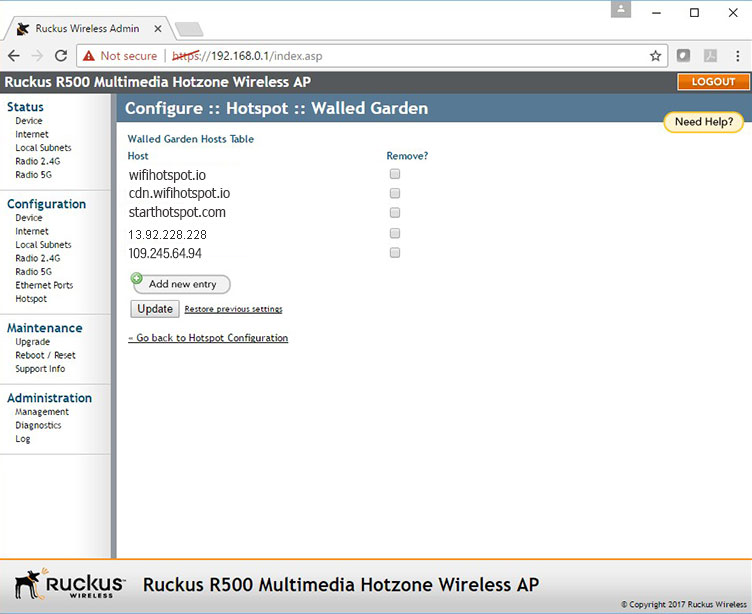Click the orange LOGOUT button
The height and width of the screenshot is (614, 752).
click(x=712, y=82)
